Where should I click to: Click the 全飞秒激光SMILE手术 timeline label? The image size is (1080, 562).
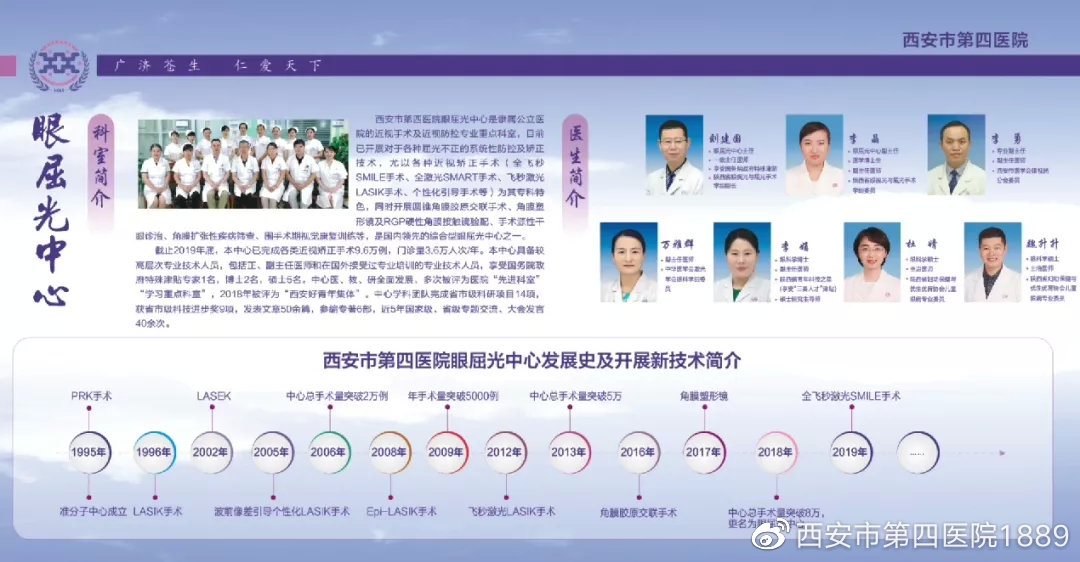click(850, 396)
